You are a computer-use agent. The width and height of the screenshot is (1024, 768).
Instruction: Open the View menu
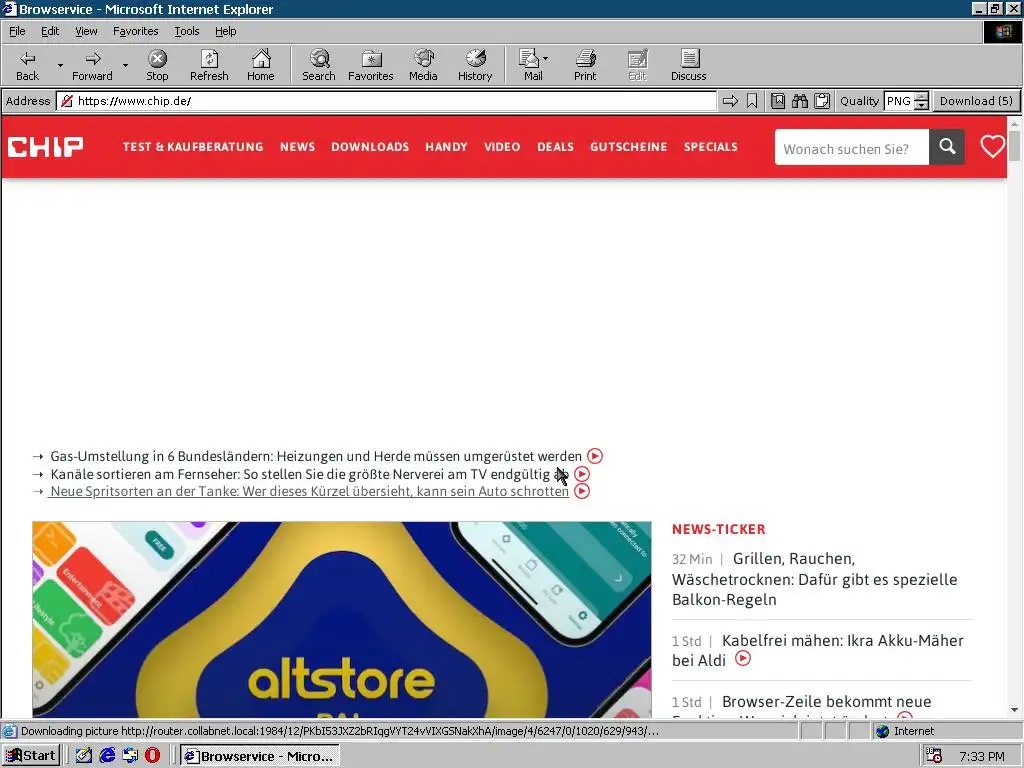86,31
